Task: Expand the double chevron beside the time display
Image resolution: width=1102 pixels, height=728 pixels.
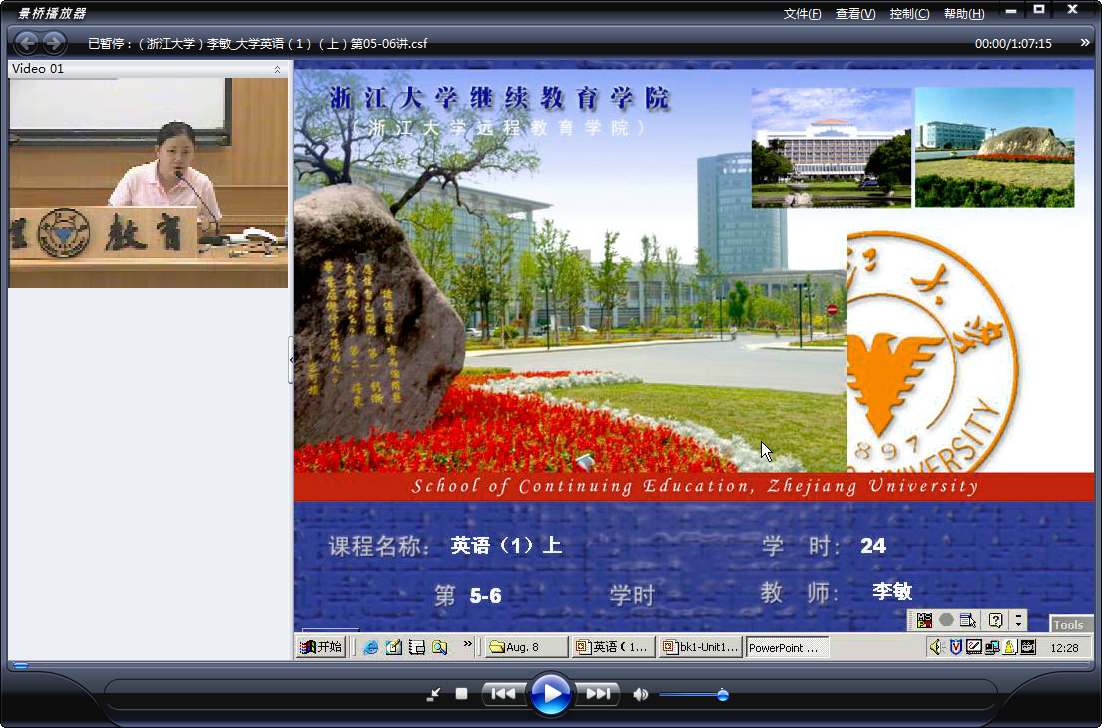Action: point(1085,43)
